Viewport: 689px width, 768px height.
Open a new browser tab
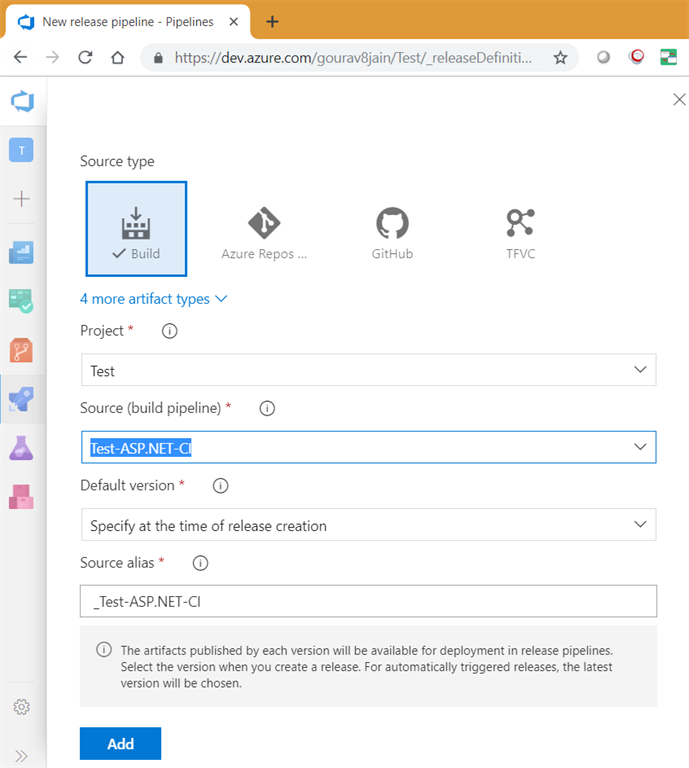(x=272, y=22)
